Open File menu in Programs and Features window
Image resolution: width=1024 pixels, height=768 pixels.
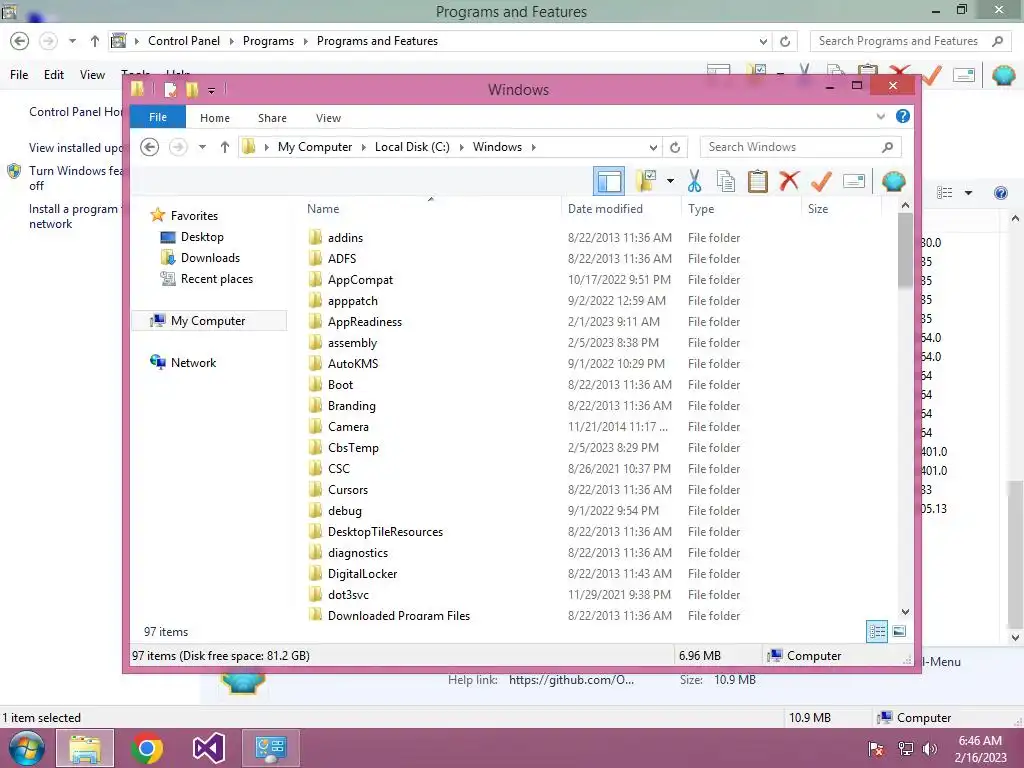(x=19, y=75)
